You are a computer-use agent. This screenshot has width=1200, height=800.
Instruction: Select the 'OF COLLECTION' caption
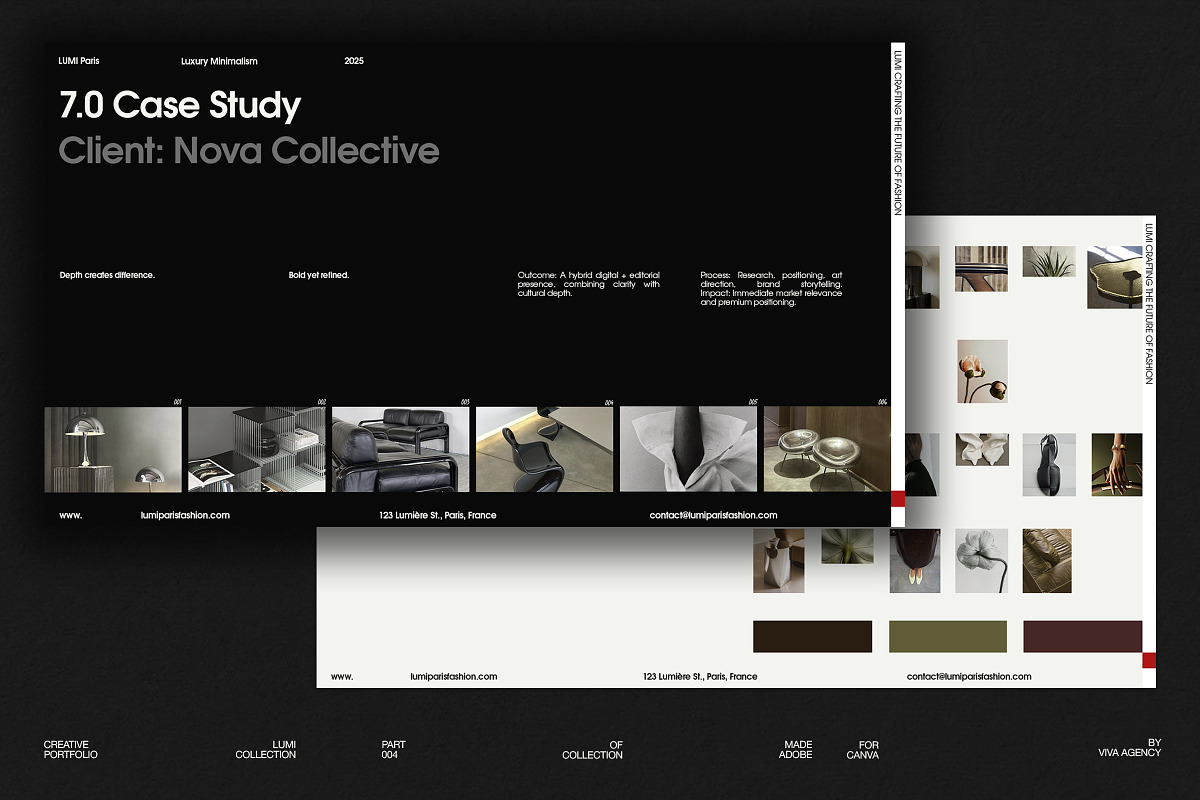pyautogui.click(x=593, y=750)
